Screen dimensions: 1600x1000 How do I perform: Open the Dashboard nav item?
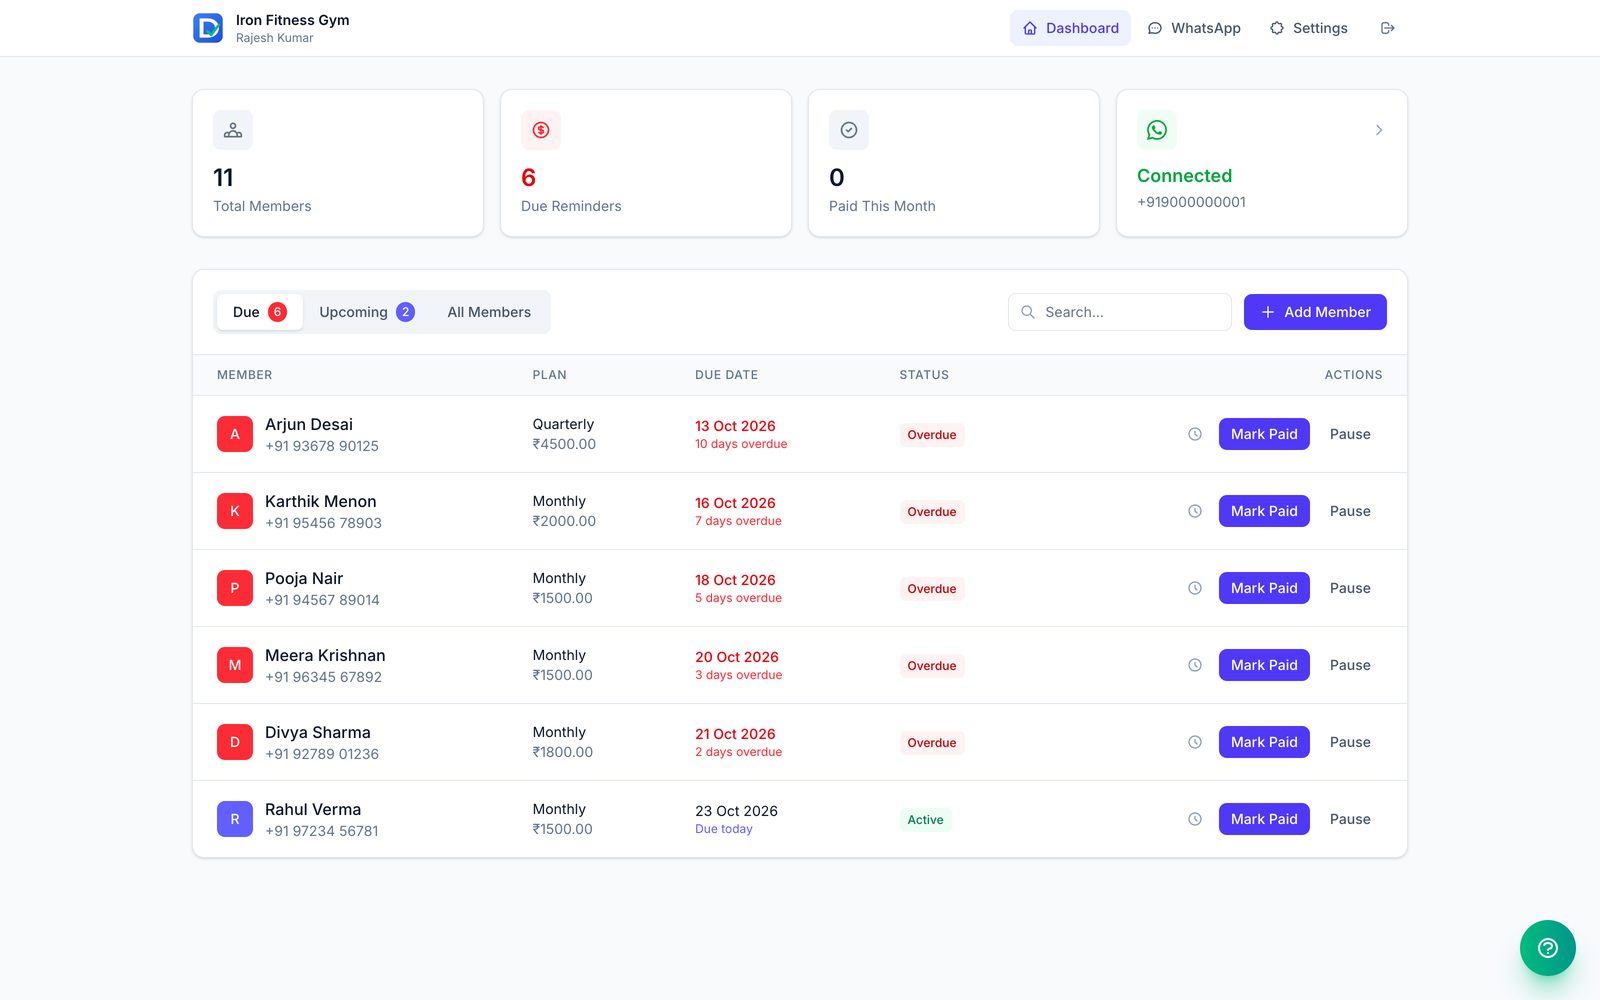click(x=1070, y=28)
